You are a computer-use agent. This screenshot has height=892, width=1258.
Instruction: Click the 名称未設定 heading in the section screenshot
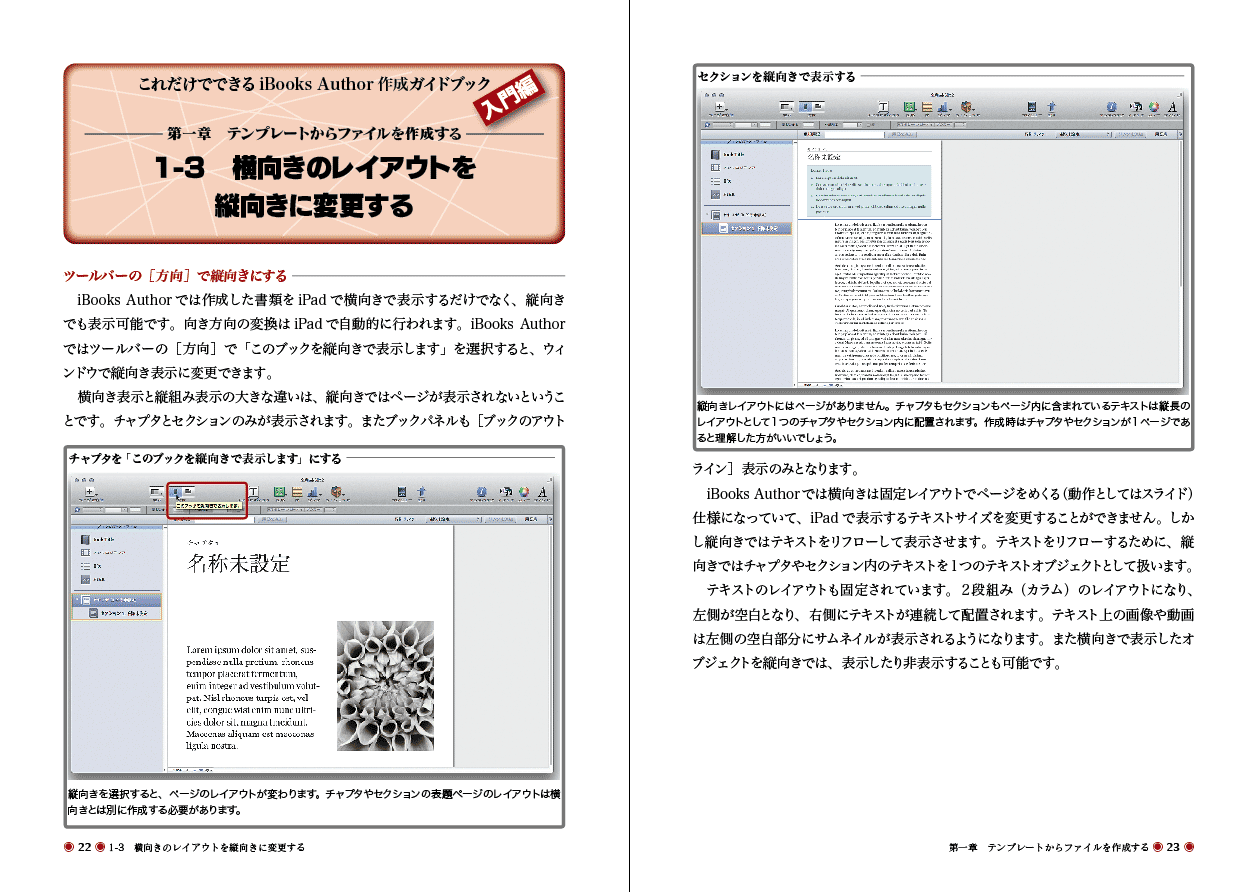click(824, 157)
